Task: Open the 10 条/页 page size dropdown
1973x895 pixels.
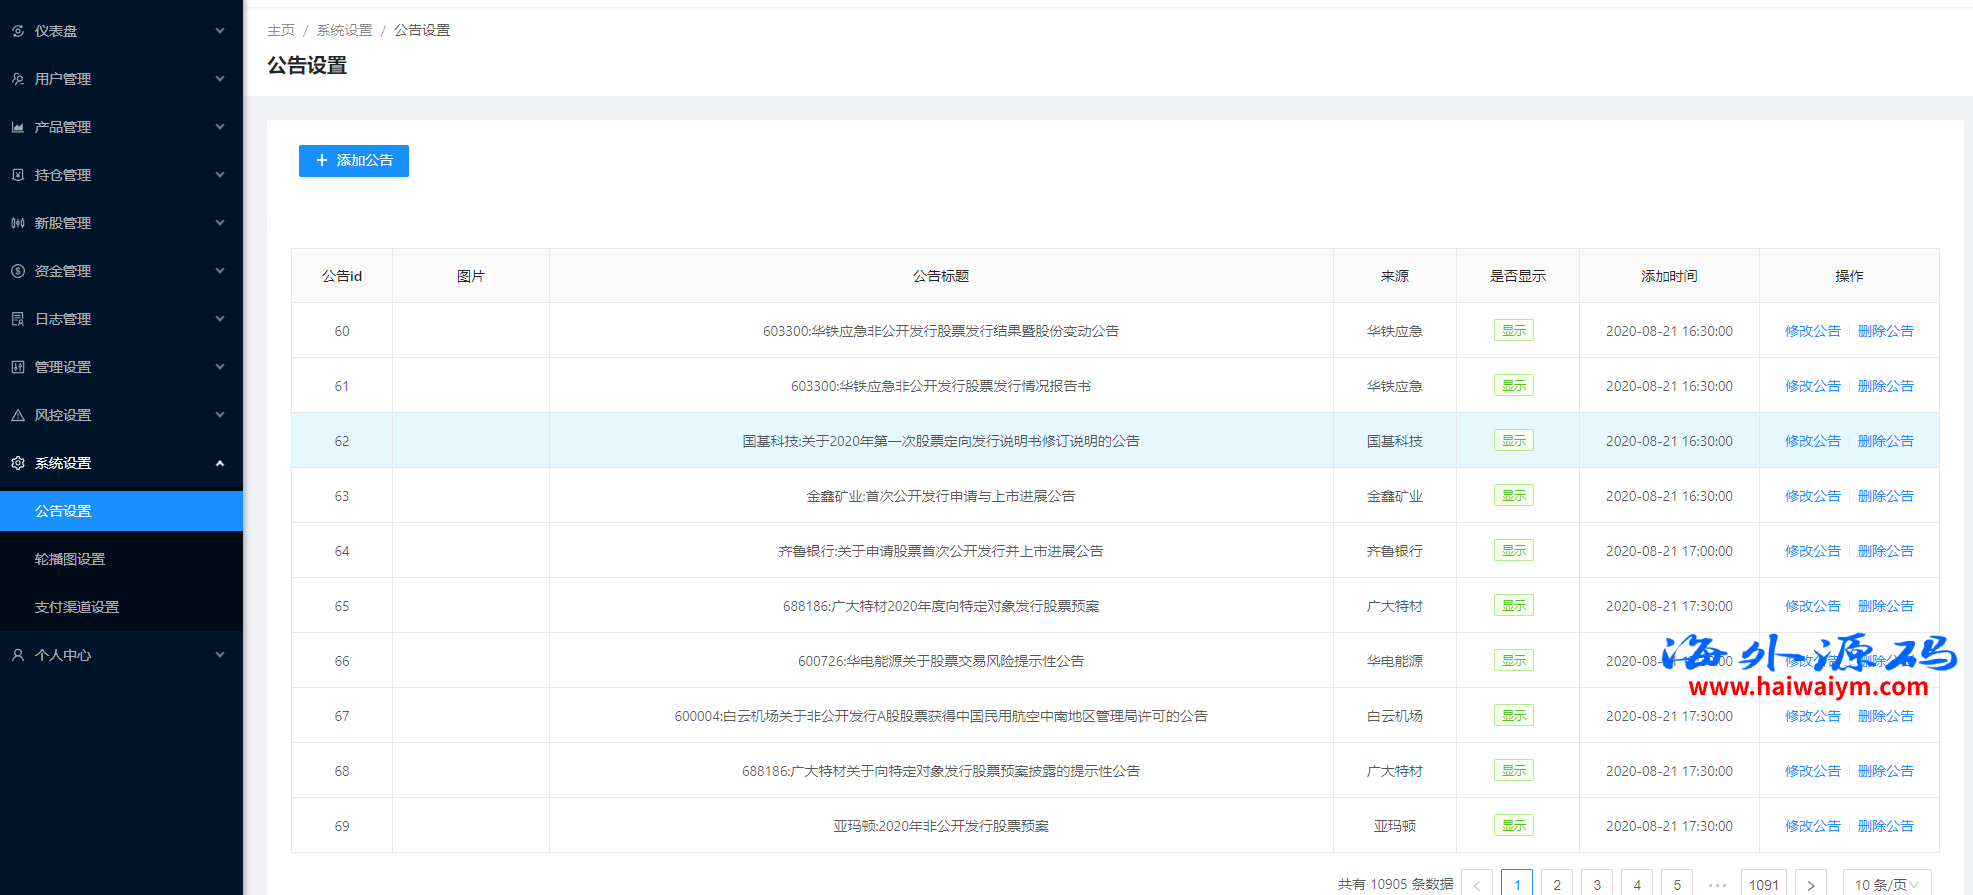Action: (x=1886, y=884)
